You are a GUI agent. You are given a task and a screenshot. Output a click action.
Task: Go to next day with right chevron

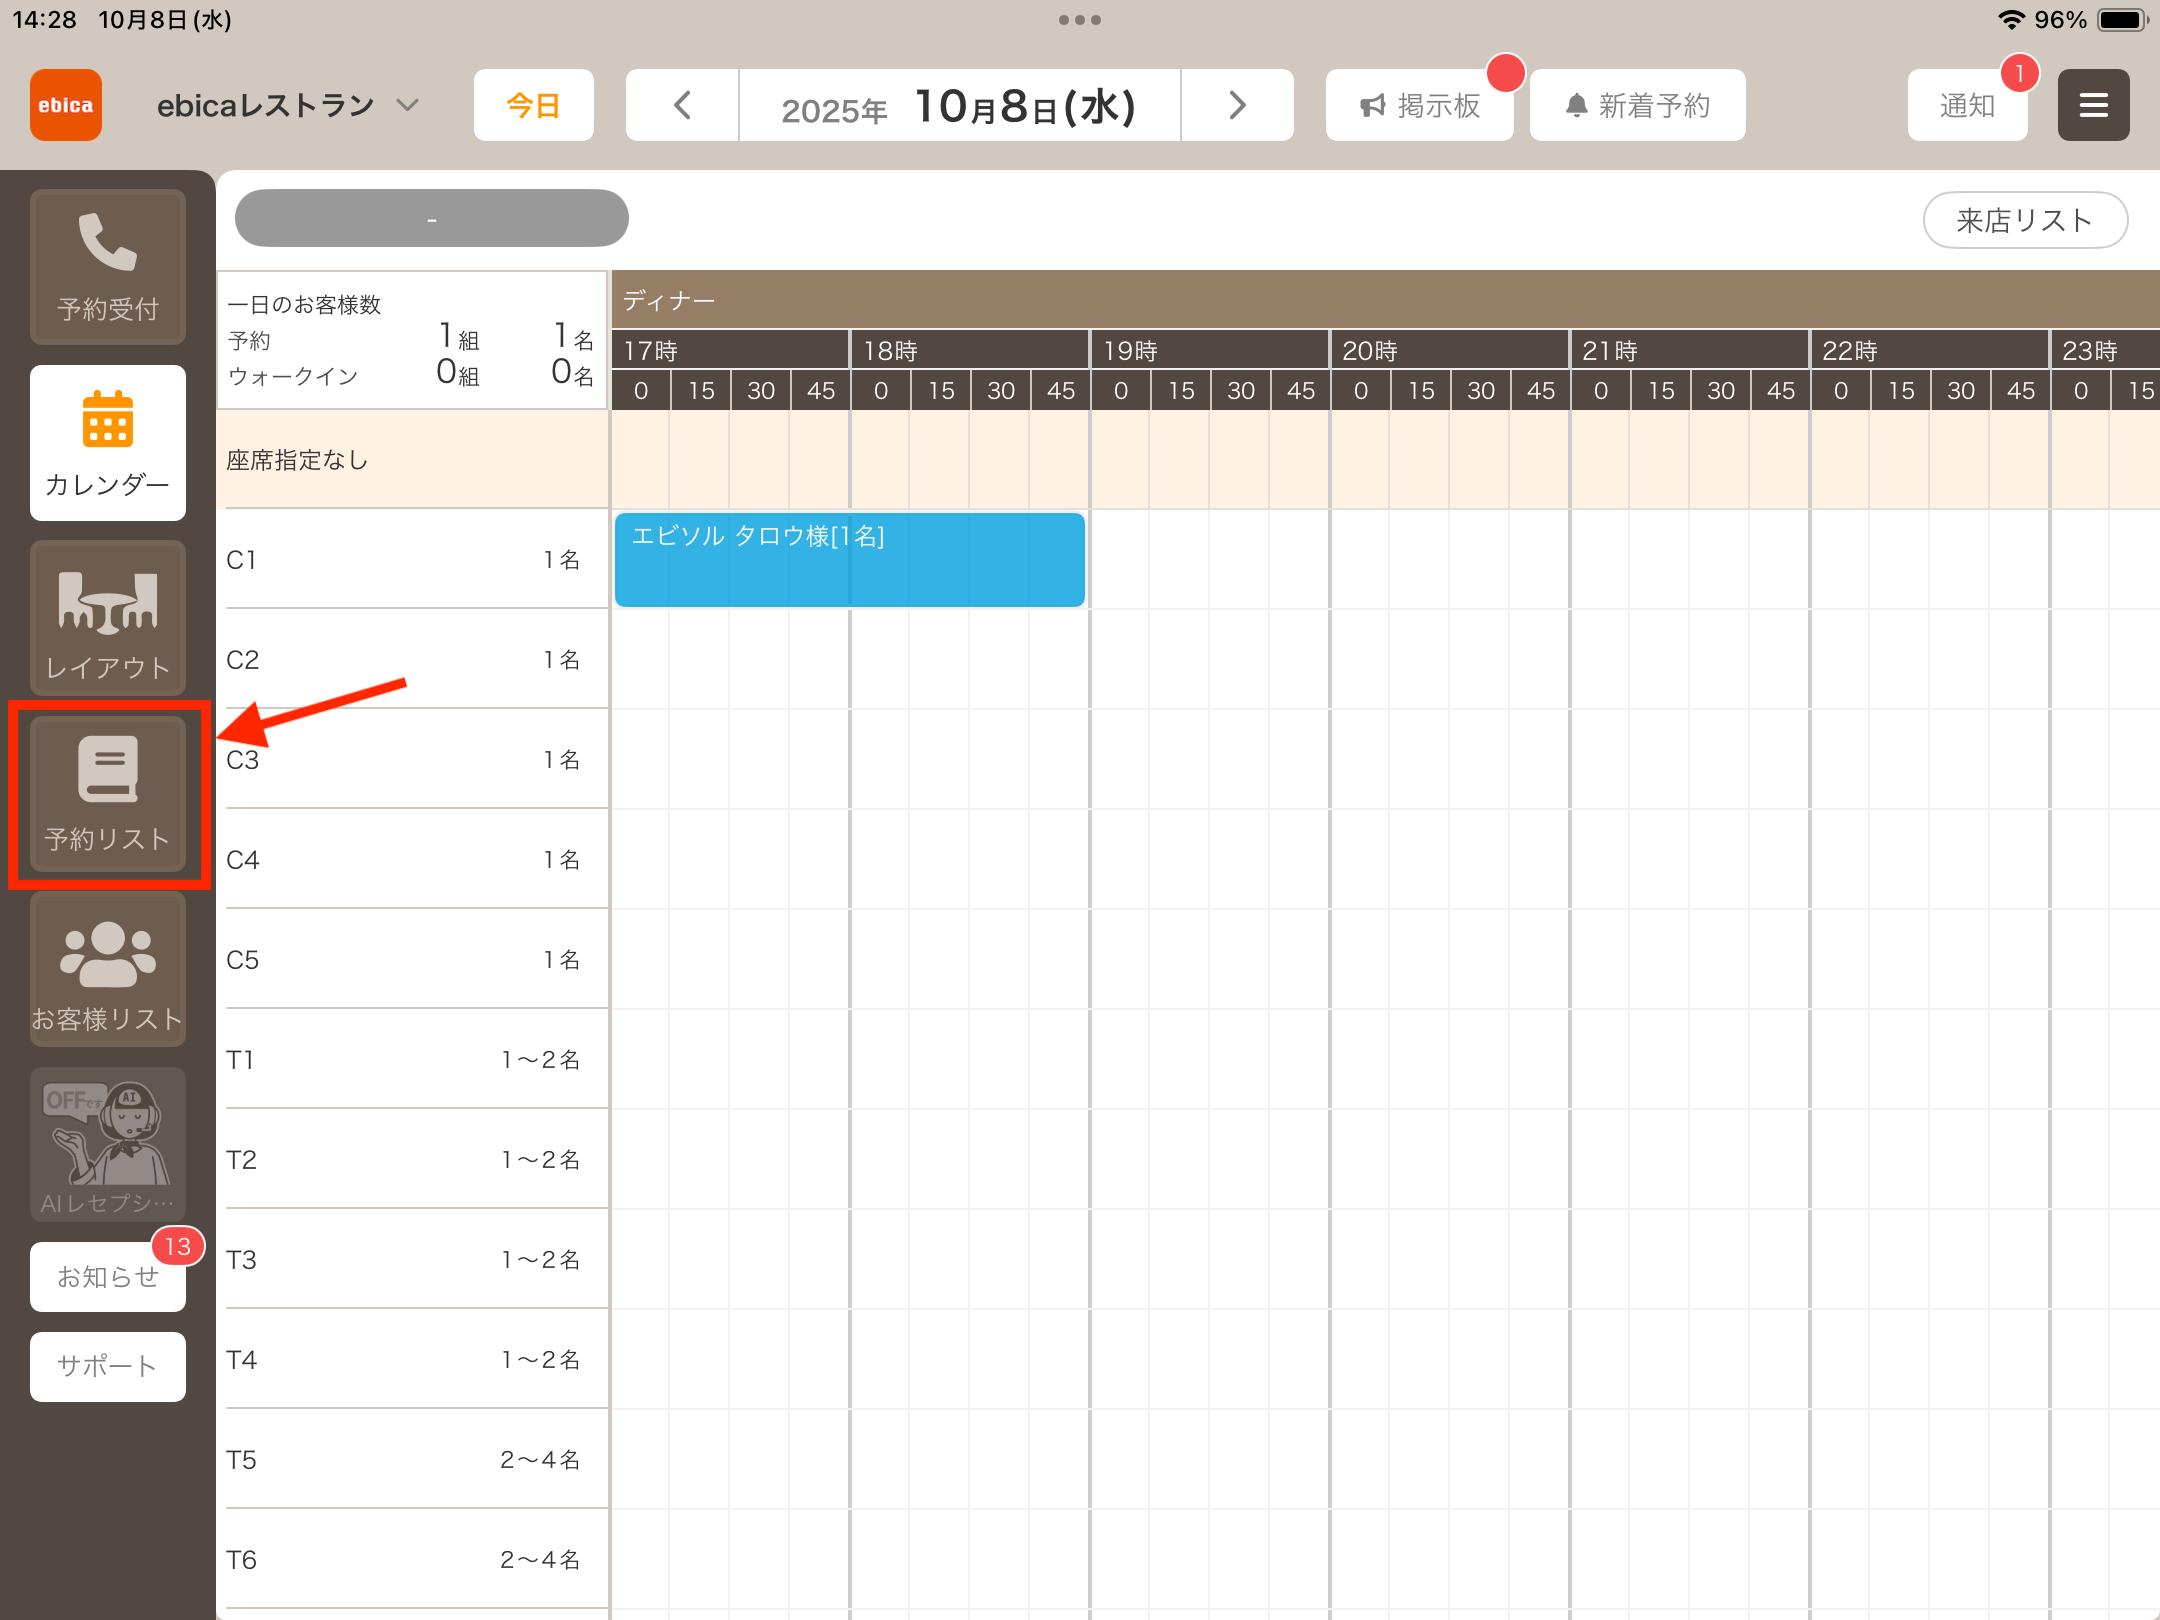tap(1238, 105)
